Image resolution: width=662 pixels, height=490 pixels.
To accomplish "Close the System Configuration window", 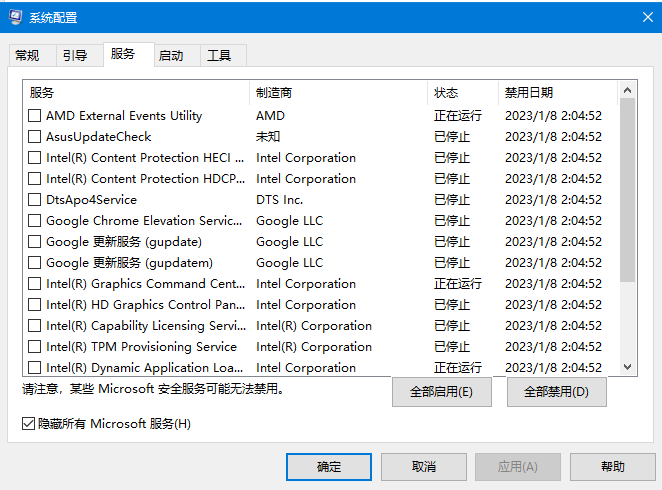I will (x=637, y=17).
